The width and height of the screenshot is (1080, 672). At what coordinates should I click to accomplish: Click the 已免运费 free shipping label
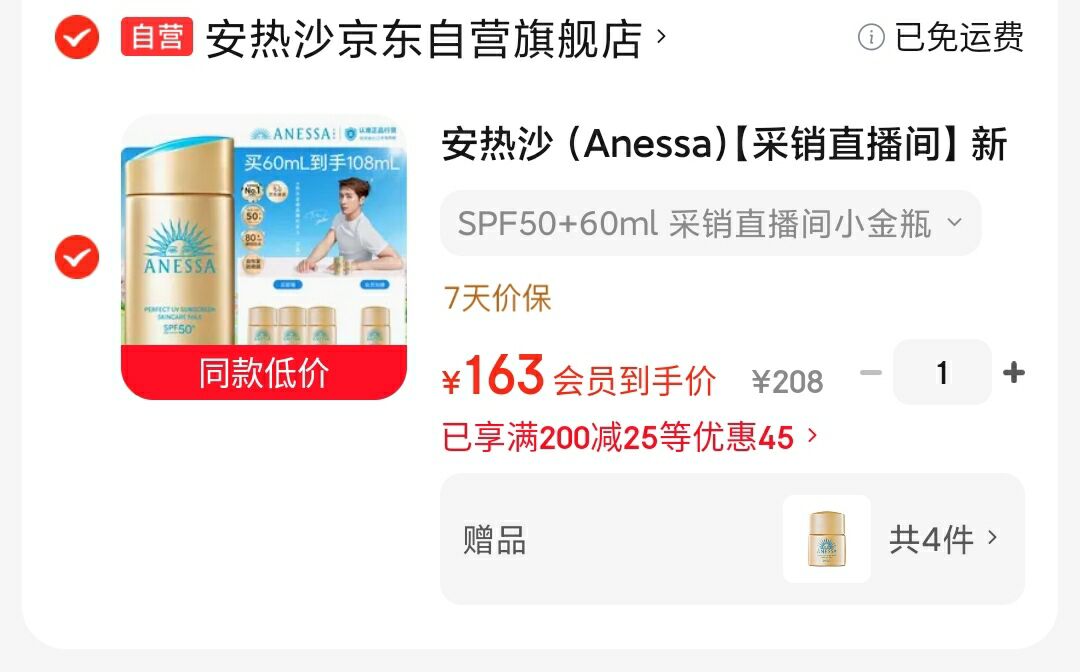coord(959,37)
